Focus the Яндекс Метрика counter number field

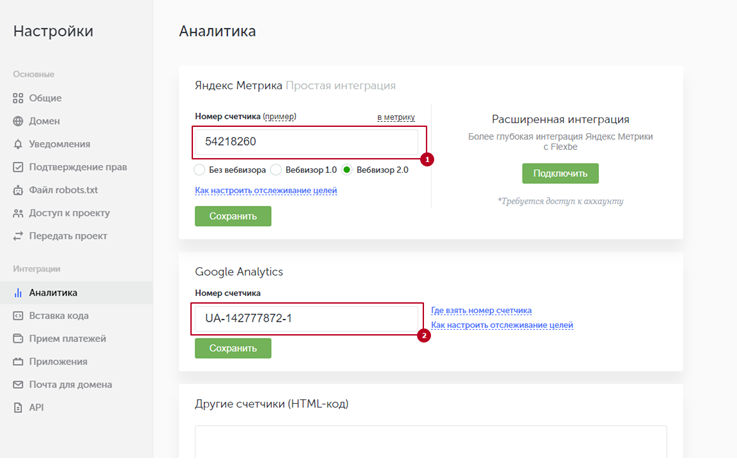tap(306, 142)
